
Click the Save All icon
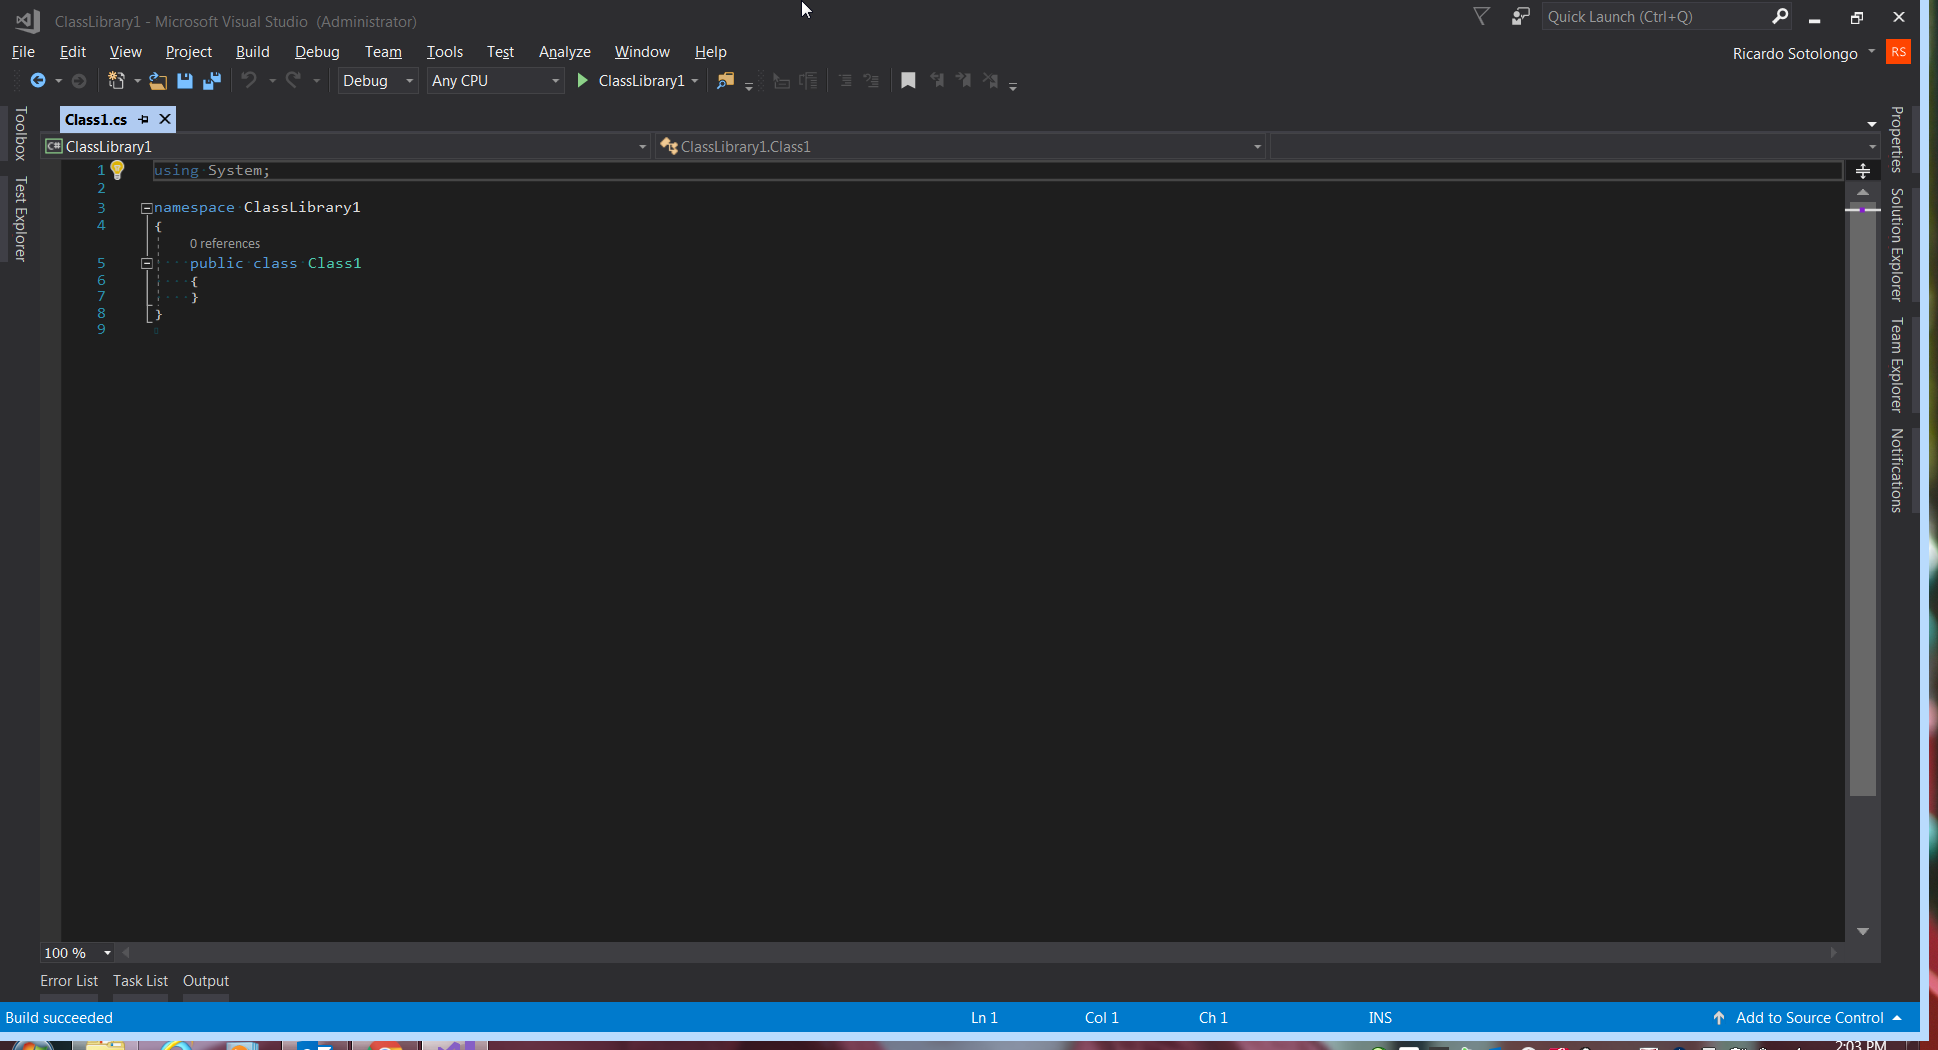click(212, 81)
